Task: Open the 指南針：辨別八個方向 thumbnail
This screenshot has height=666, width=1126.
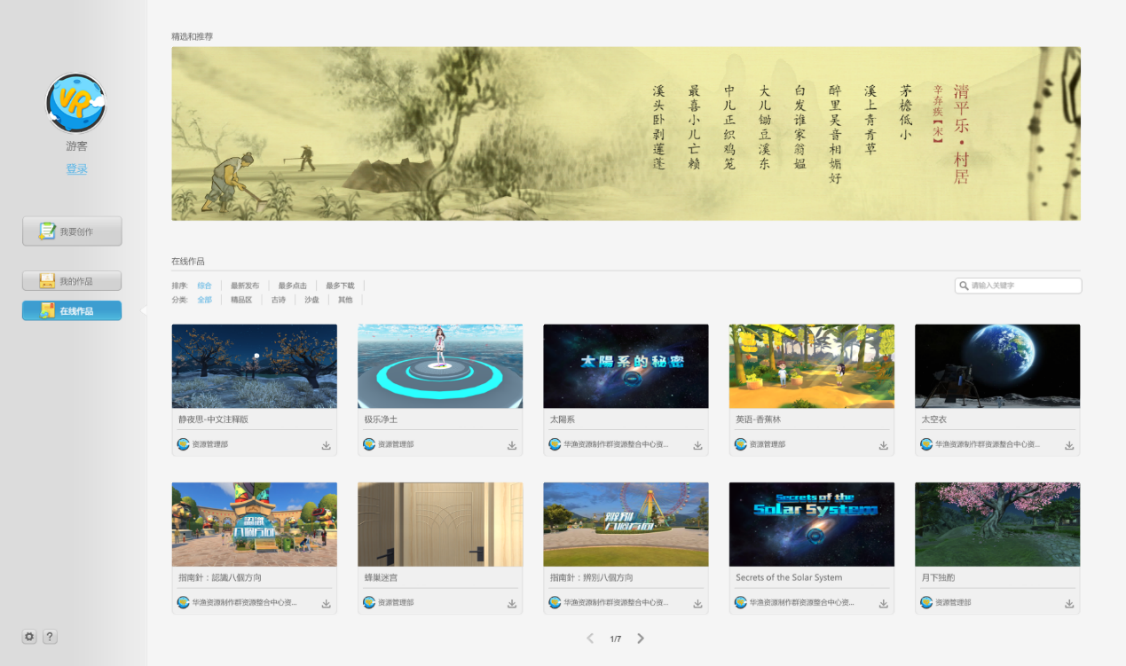Action: (x=625, y=524)
